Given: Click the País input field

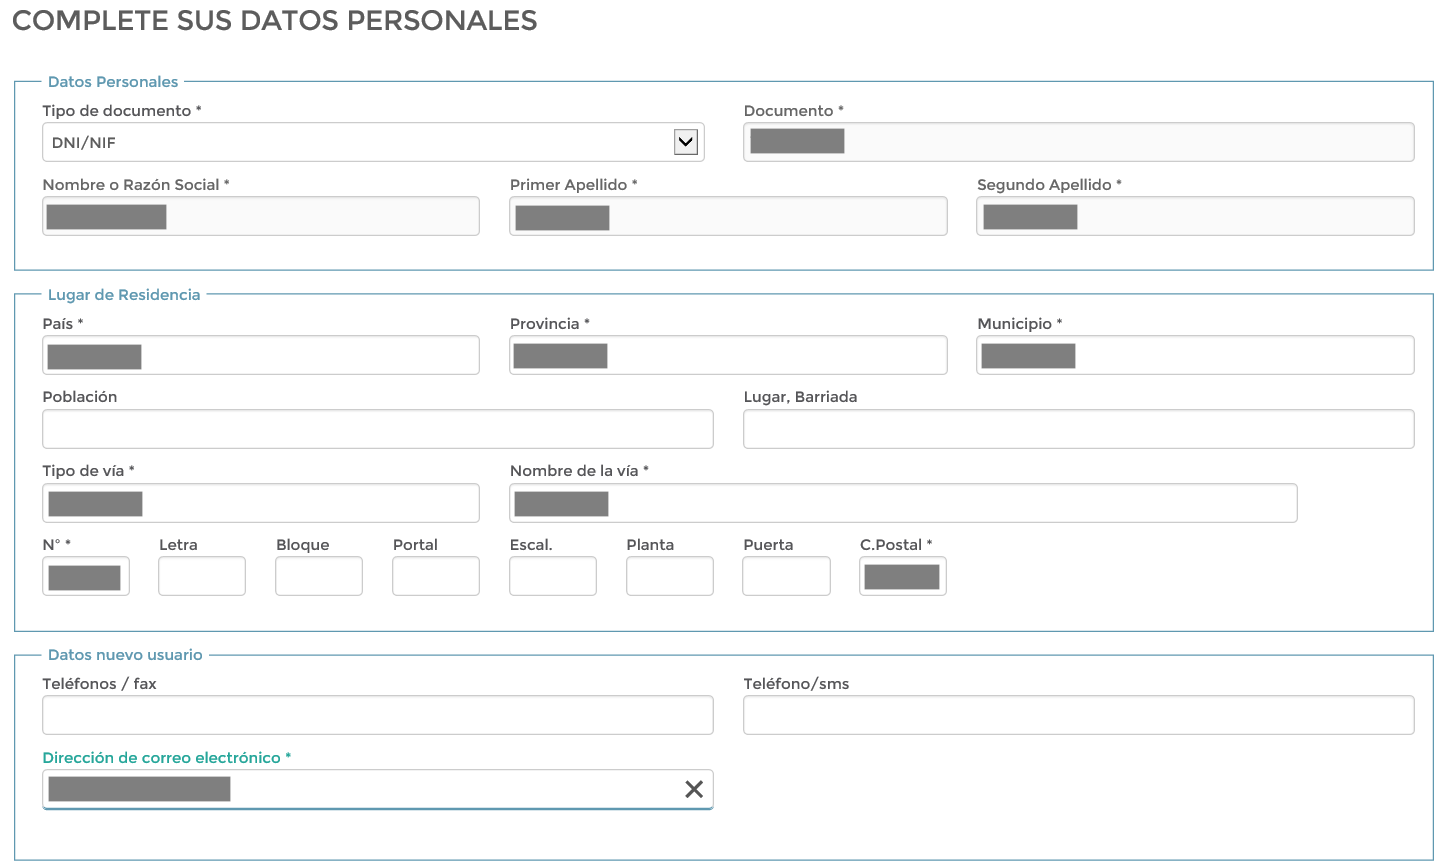Looking at the screenshot, I should [x=261, y=355].
